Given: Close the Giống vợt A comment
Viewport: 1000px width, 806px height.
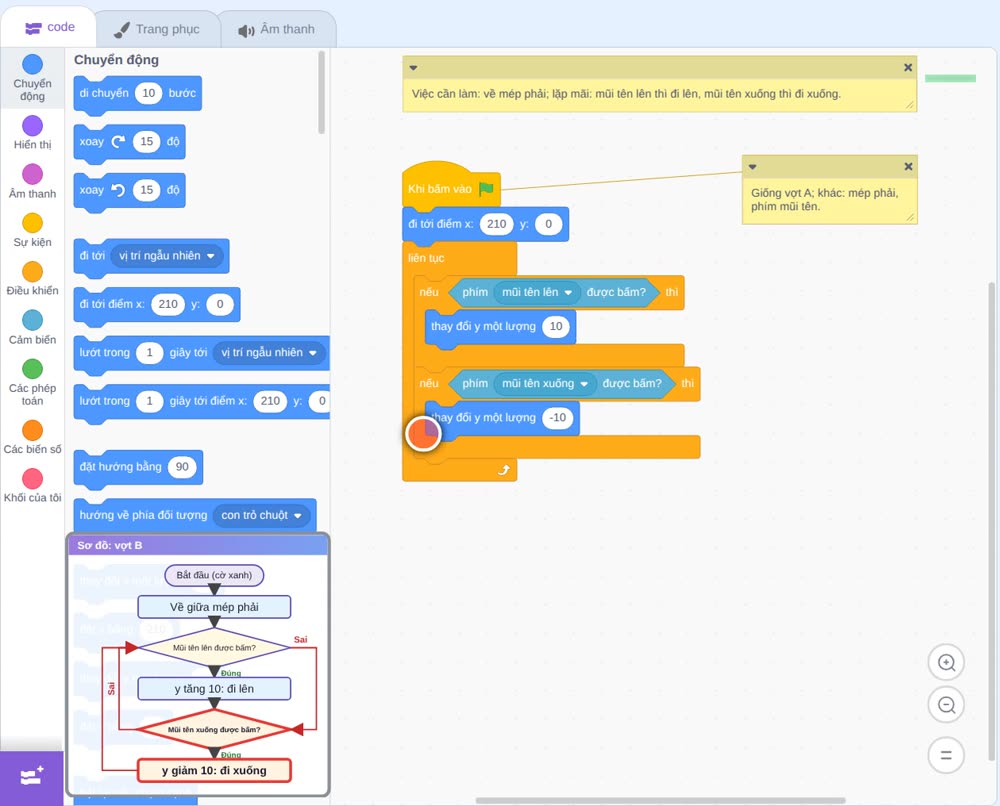Looking at the screenshot, I should coord(908,166).
